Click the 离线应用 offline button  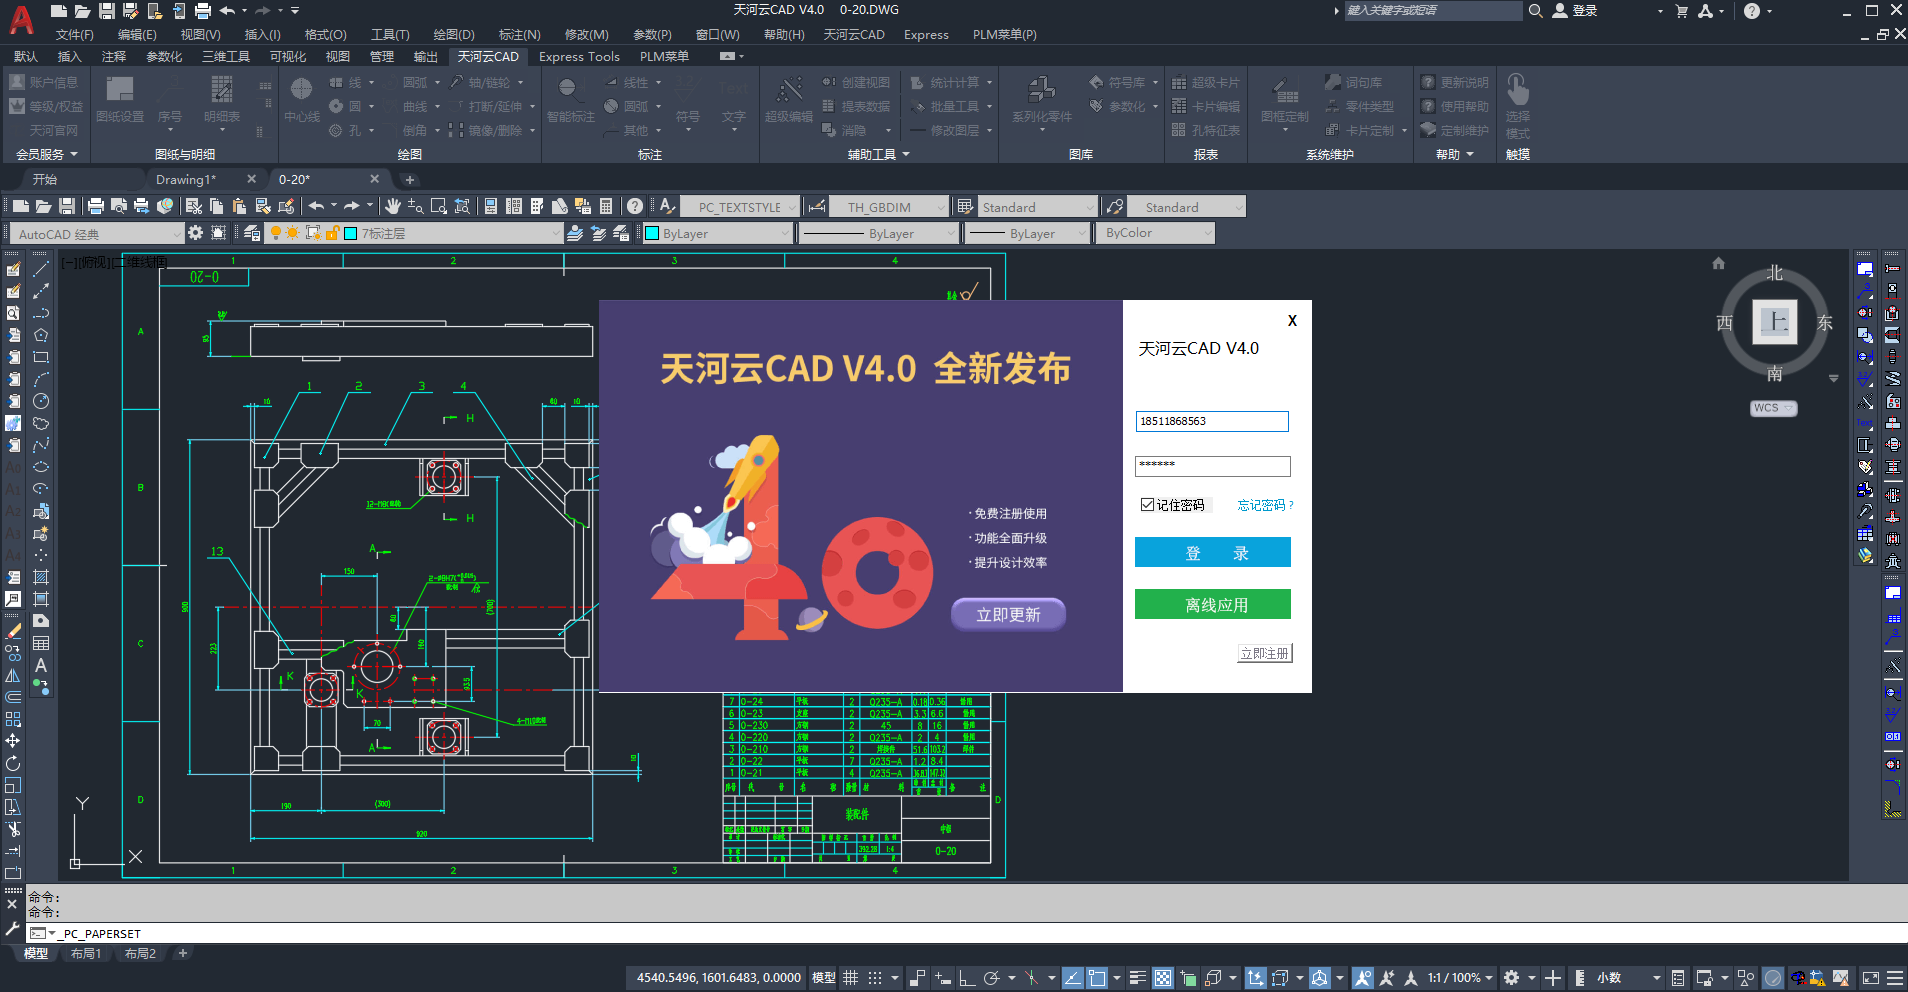point(1212,605)
